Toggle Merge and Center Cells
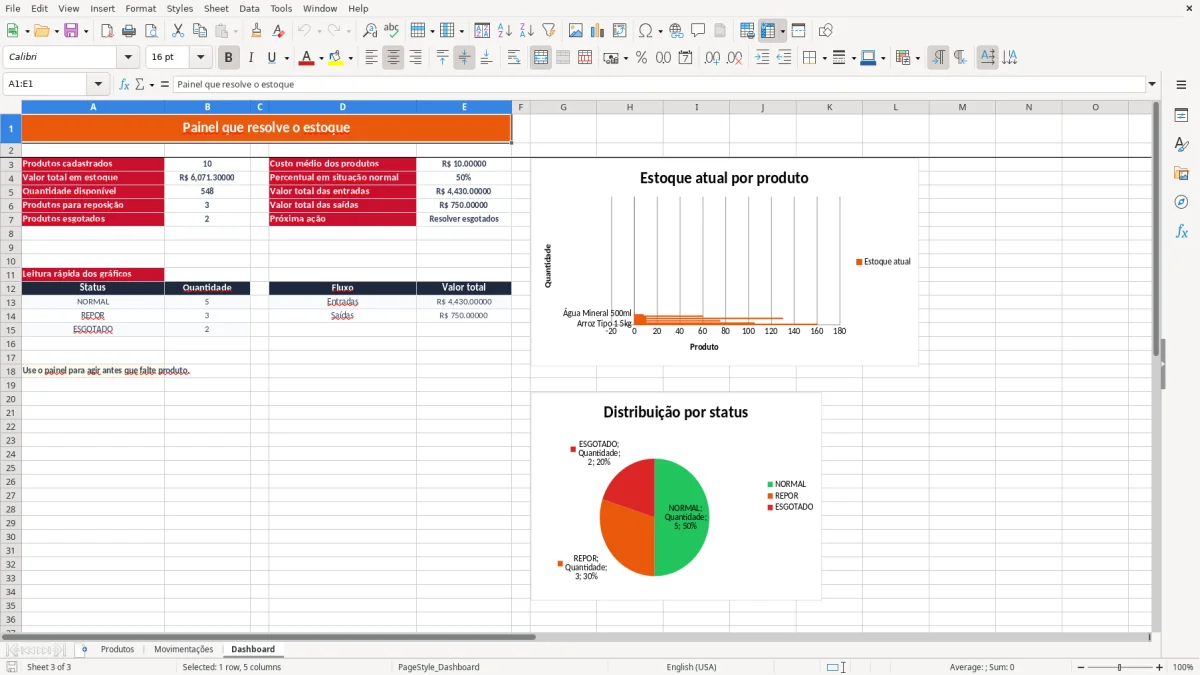The image size is (1200, 675). click(541, 58)
